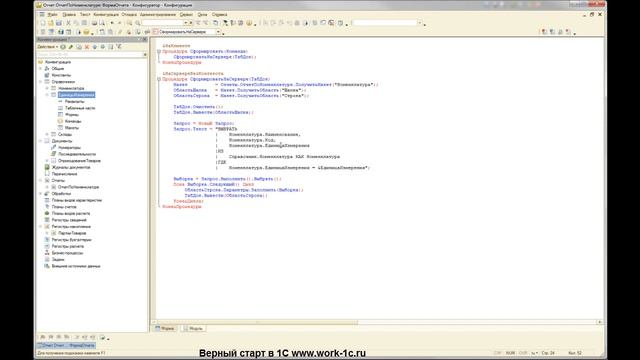Delete object with the red X icon

click(x=87, y=47)
